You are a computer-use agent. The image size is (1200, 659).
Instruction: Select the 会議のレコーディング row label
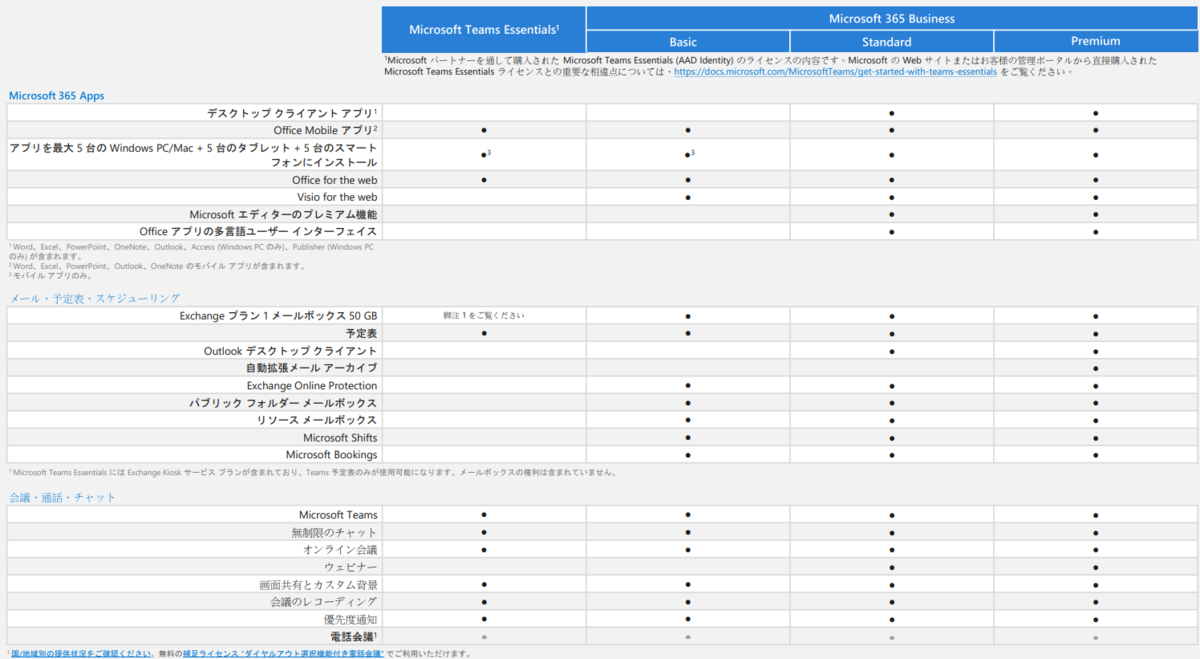point(323,601)
